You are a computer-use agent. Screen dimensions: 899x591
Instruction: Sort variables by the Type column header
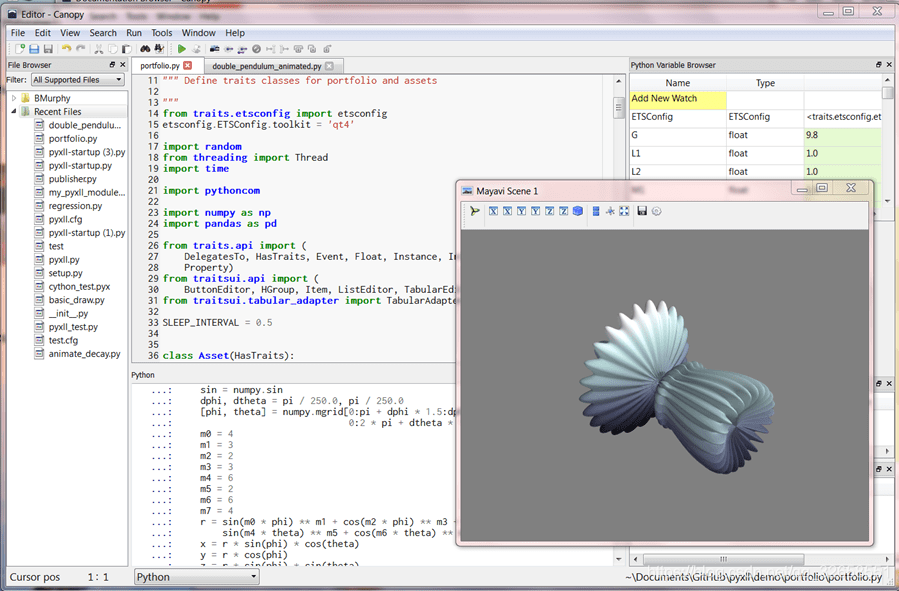tap(765, 83)
